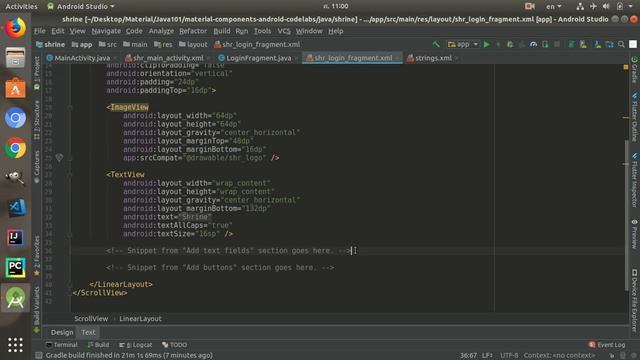Toggle the layout Preview side panel
640x360 pixels.
click(635, 234)
